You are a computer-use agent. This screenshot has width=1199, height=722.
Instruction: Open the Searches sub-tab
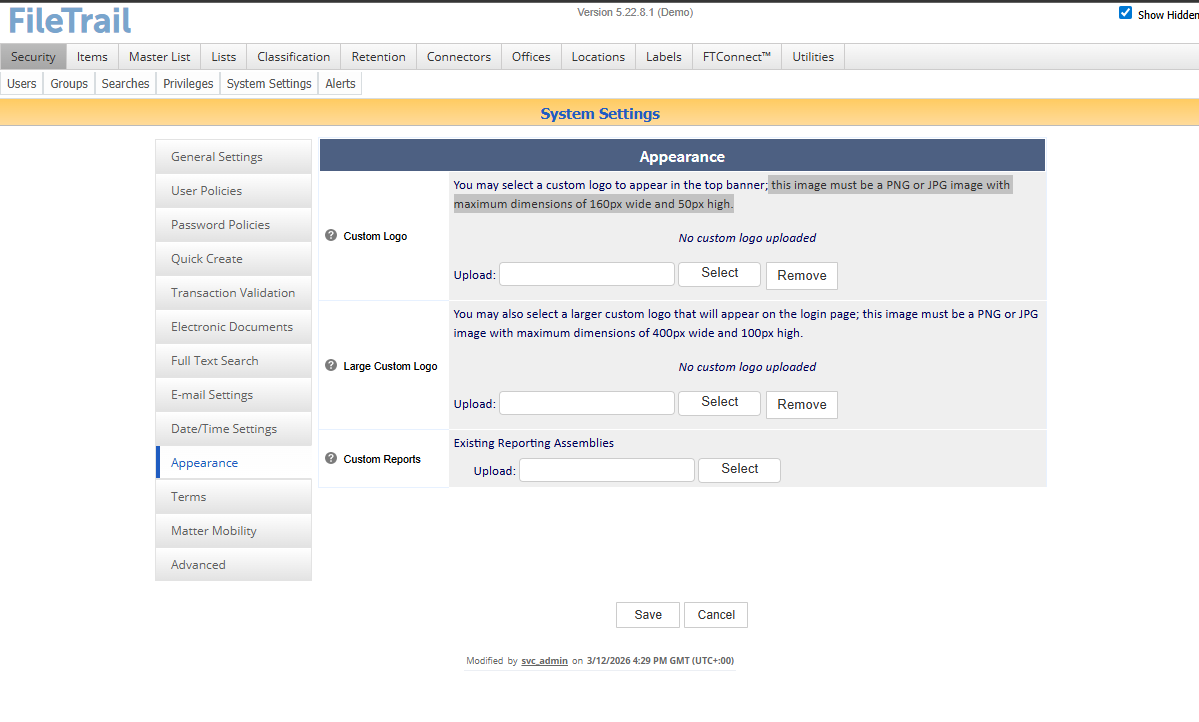coord(125,83)
